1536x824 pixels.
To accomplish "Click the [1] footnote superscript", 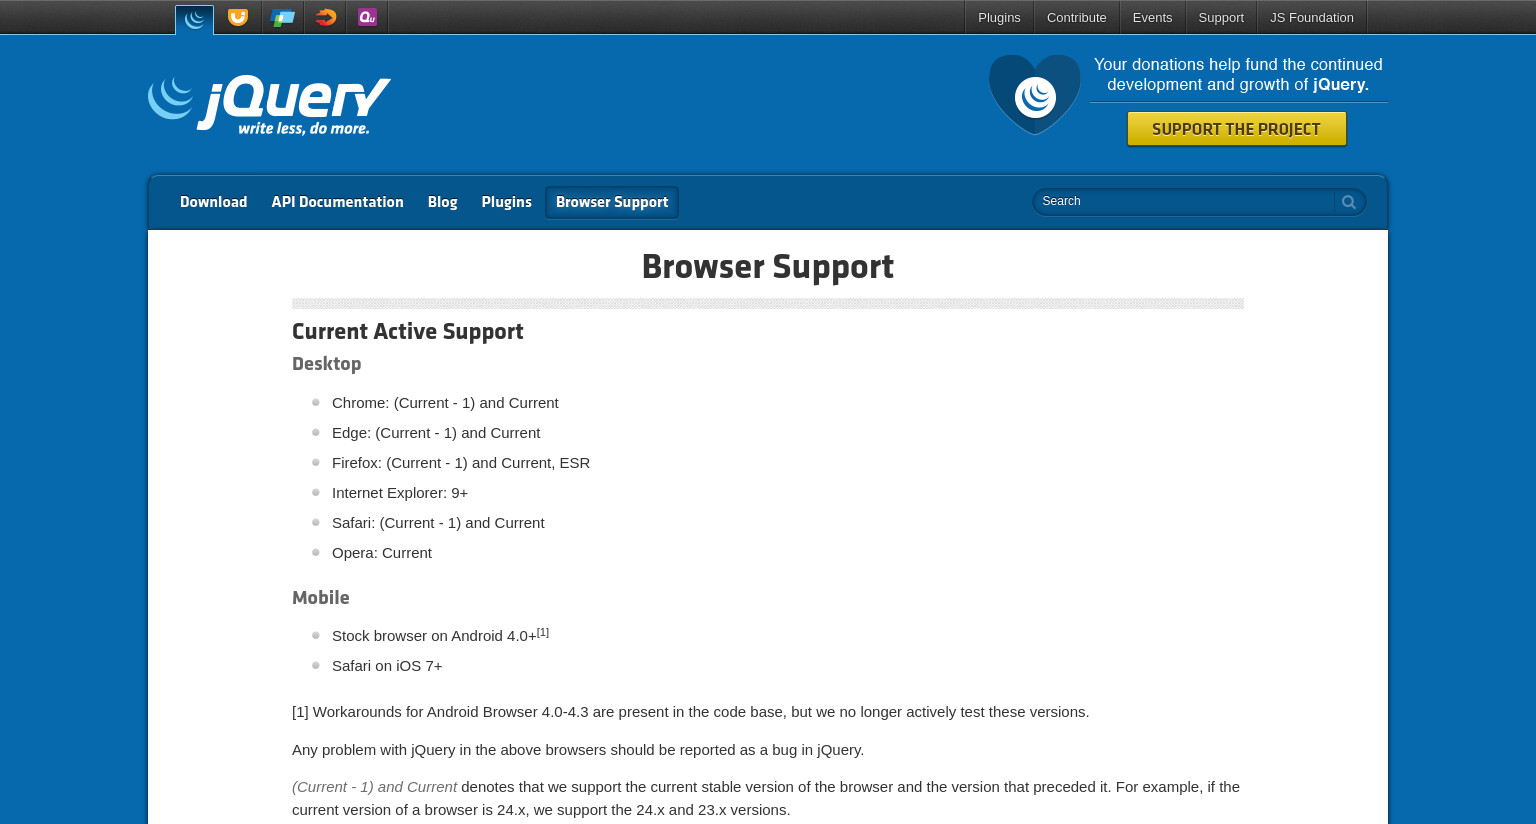I will (543, 632).
